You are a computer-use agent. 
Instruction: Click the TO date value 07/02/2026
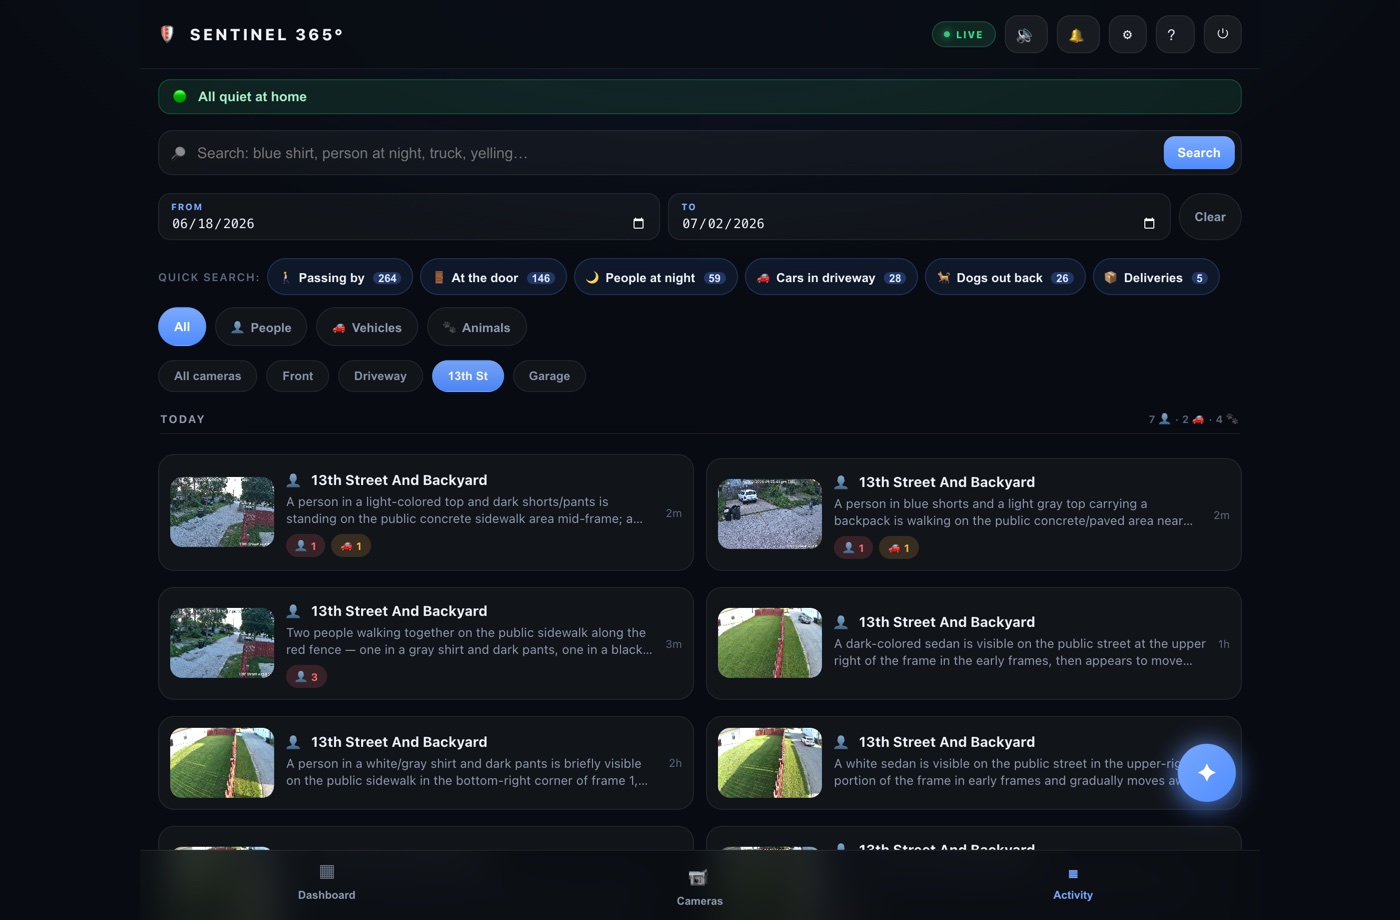point(723,224)
